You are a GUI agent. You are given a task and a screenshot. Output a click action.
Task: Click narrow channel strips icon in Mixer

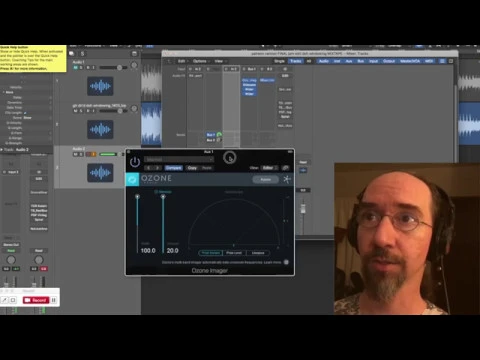click(442, 61)
